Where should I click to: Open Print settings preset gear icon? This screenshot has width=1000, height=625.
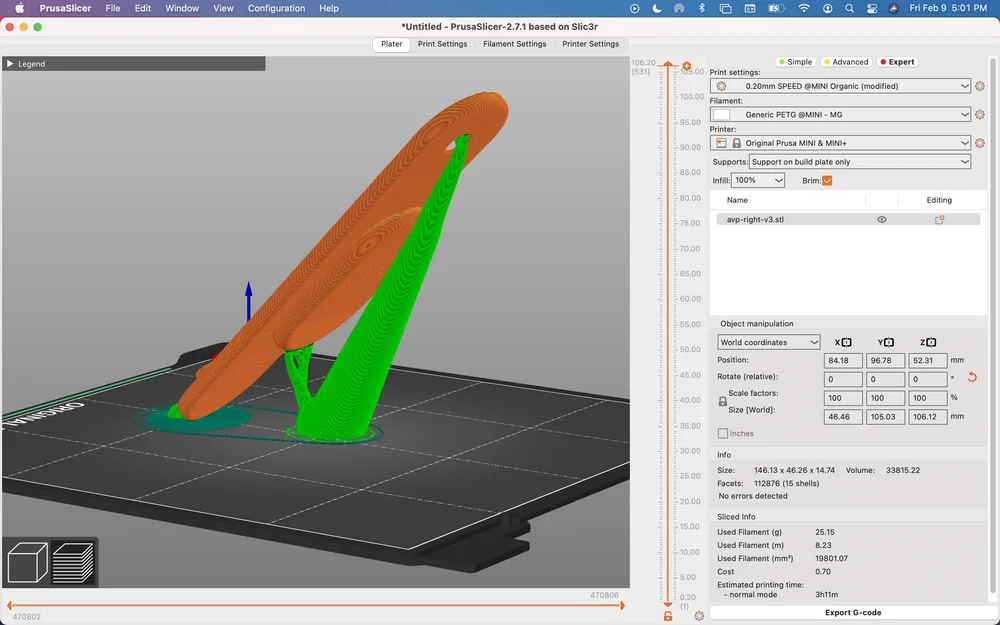[980, 86]
